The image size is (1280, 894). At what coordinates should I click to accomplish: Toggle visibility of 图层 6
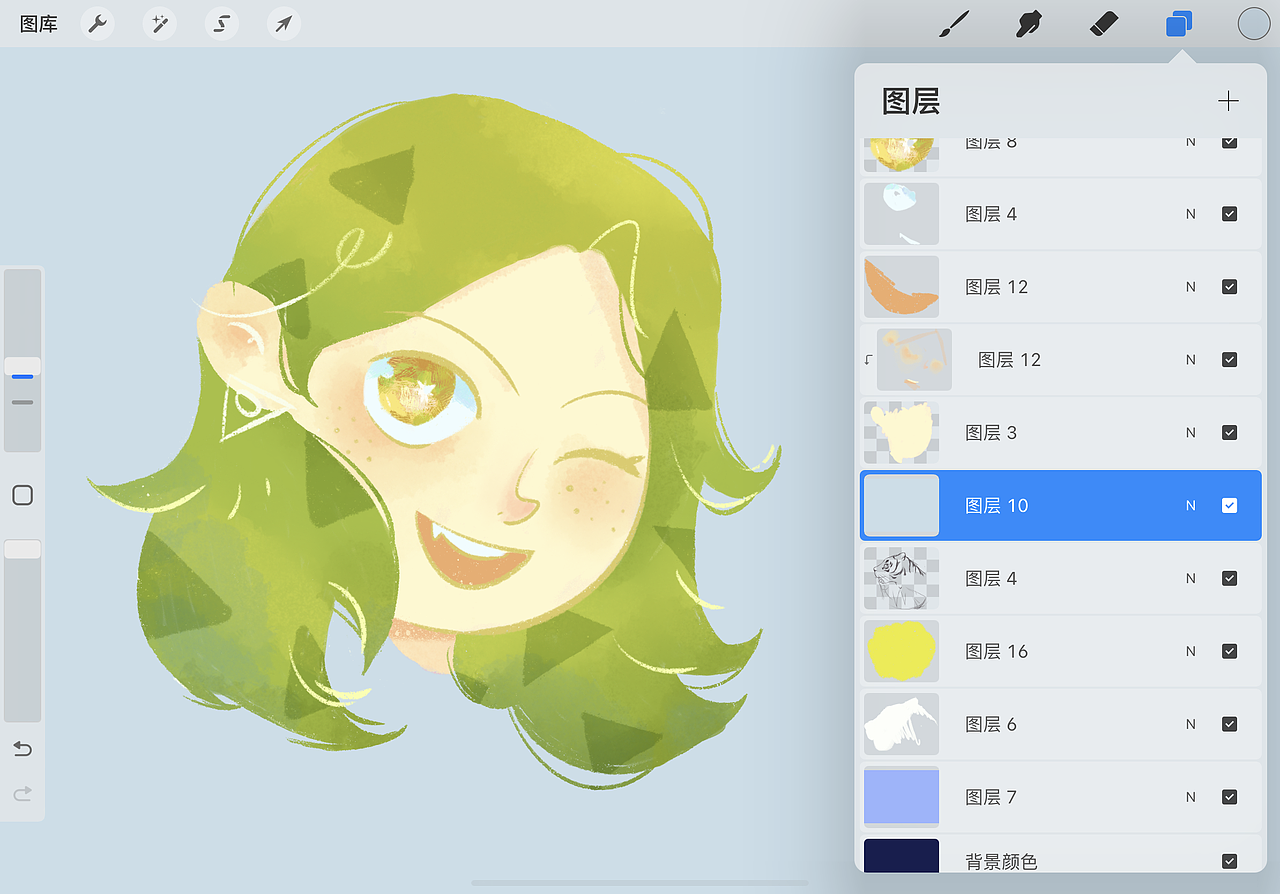point(1229,724)
